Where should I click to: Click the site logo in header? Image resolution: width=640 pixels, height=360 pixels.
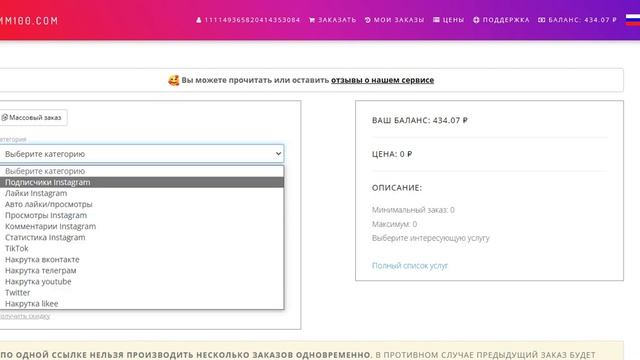[x=29, y=20]
